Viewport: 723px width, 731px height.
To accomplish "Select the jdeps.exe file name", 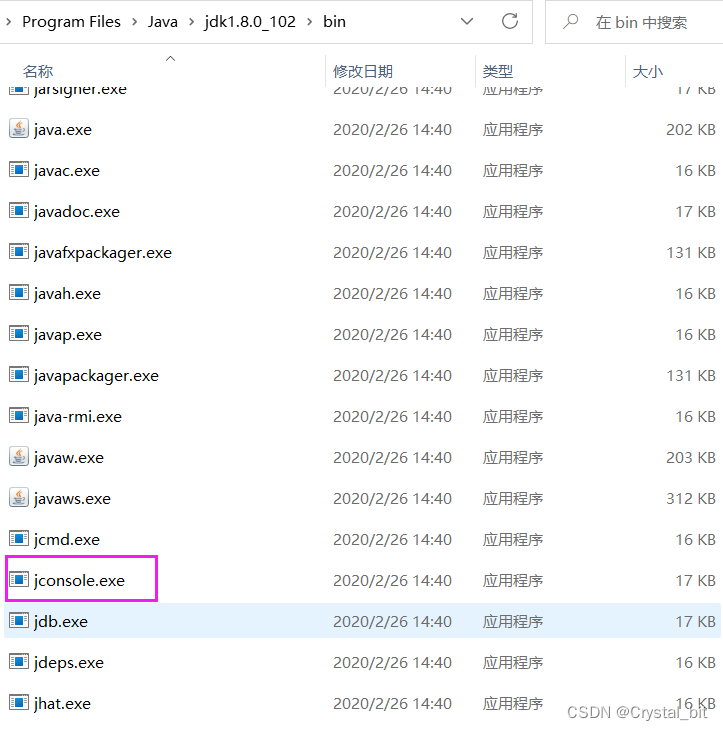I will click(69, 663).
